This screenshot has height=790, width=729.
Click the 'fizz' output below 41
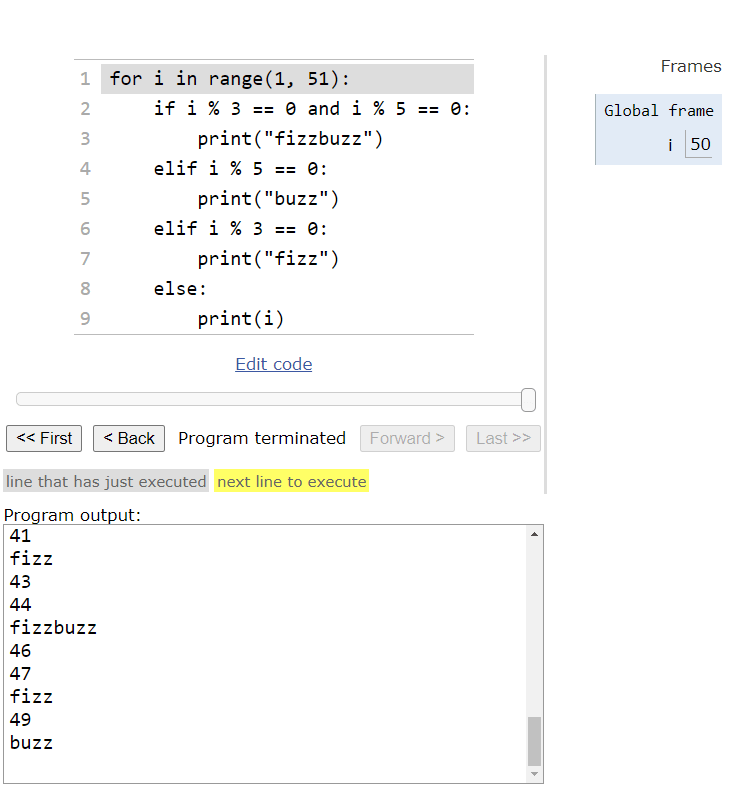tap(31, 559)
